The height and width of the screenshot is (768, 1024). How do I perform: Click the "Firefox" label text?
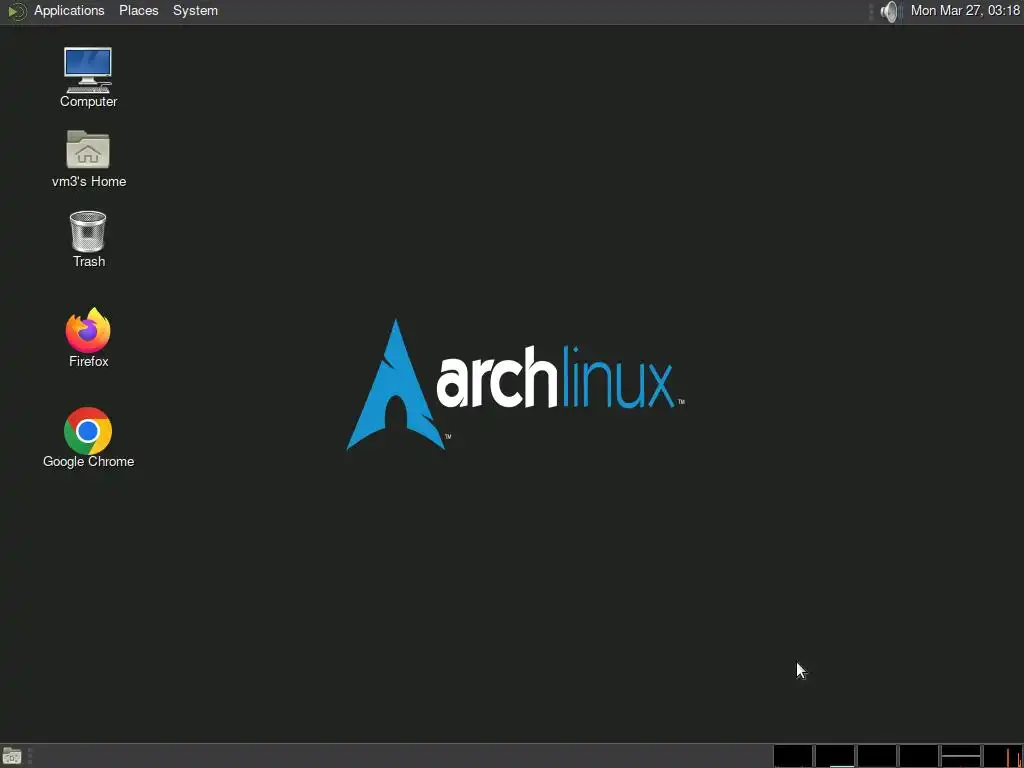tap(89, 361)
